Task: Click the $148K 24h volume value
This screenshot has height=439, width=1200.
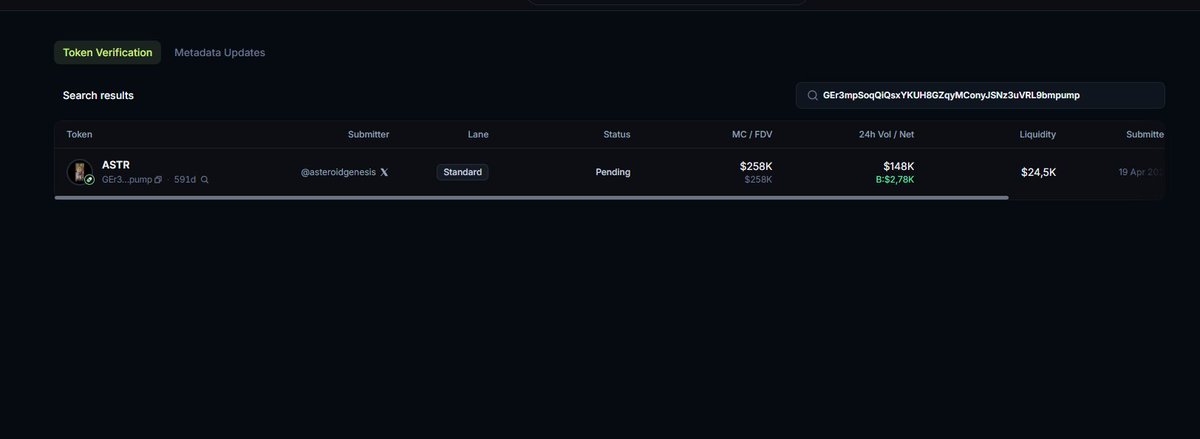Action: pos(898,166)
